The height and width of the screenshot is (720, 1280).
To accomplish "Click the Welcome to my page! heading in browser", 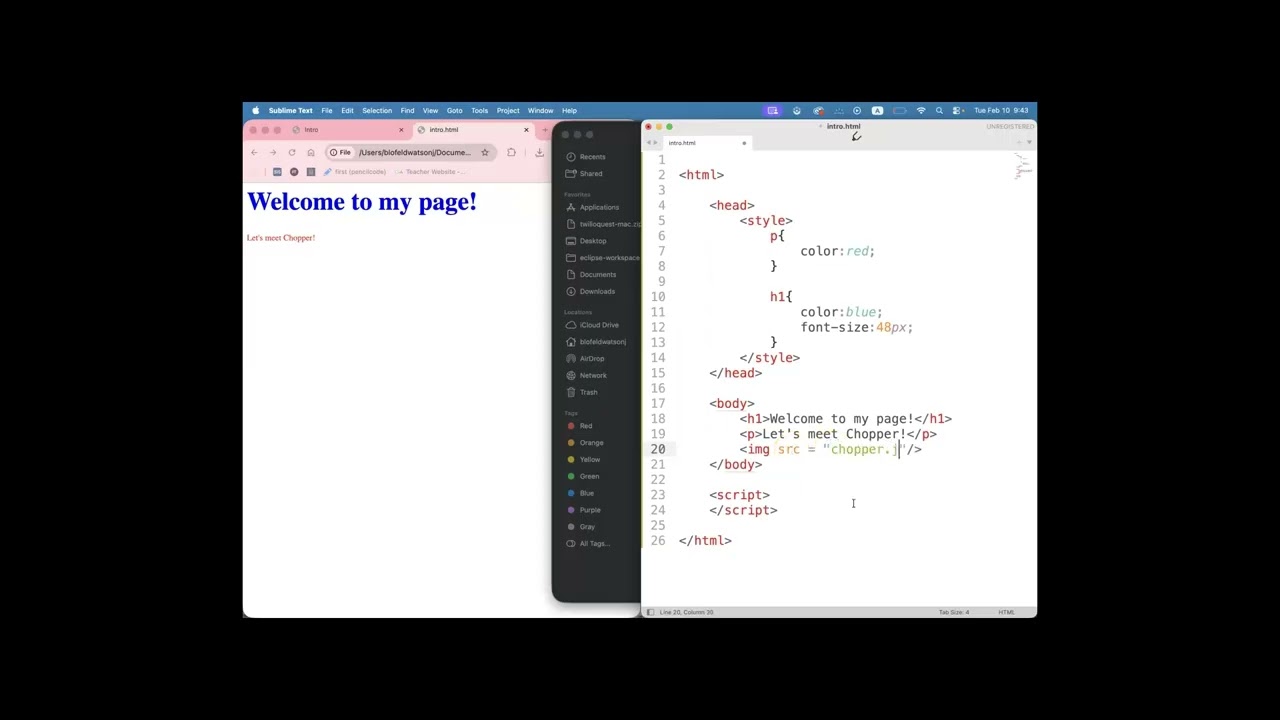I will tap(362, 202).
